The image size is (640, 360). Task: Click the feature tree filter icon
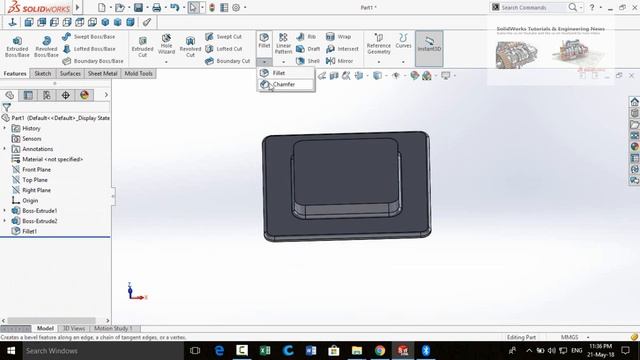(x=7, y=107)
